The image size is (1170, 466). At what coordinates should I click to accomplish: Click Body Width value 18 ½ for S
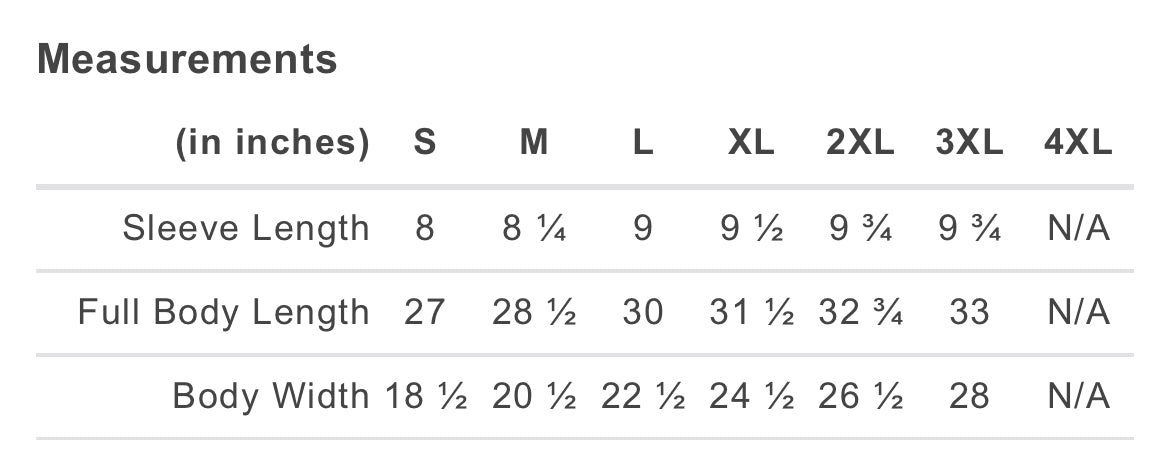coord(425,395)
